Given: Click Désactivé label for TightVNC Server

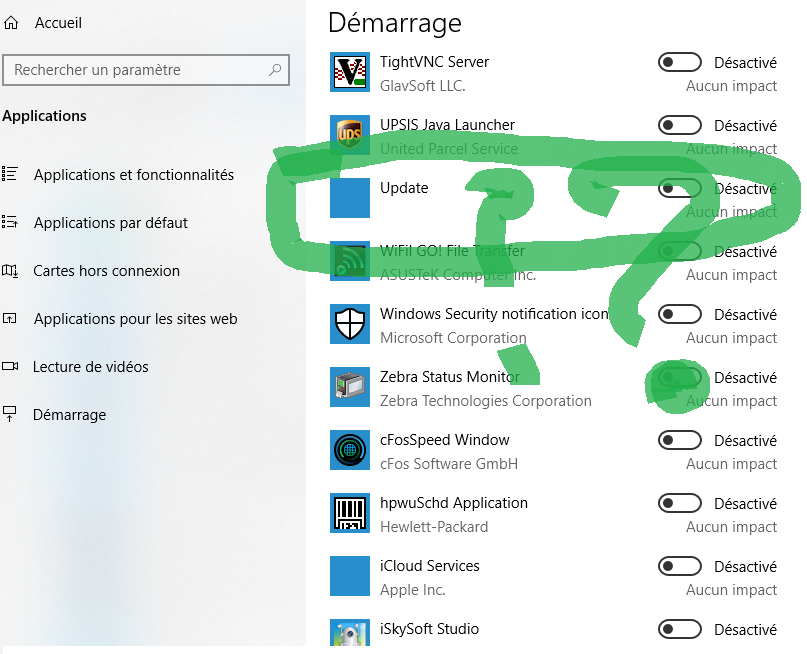Looking at the screenshot, I should pos(745,63).
